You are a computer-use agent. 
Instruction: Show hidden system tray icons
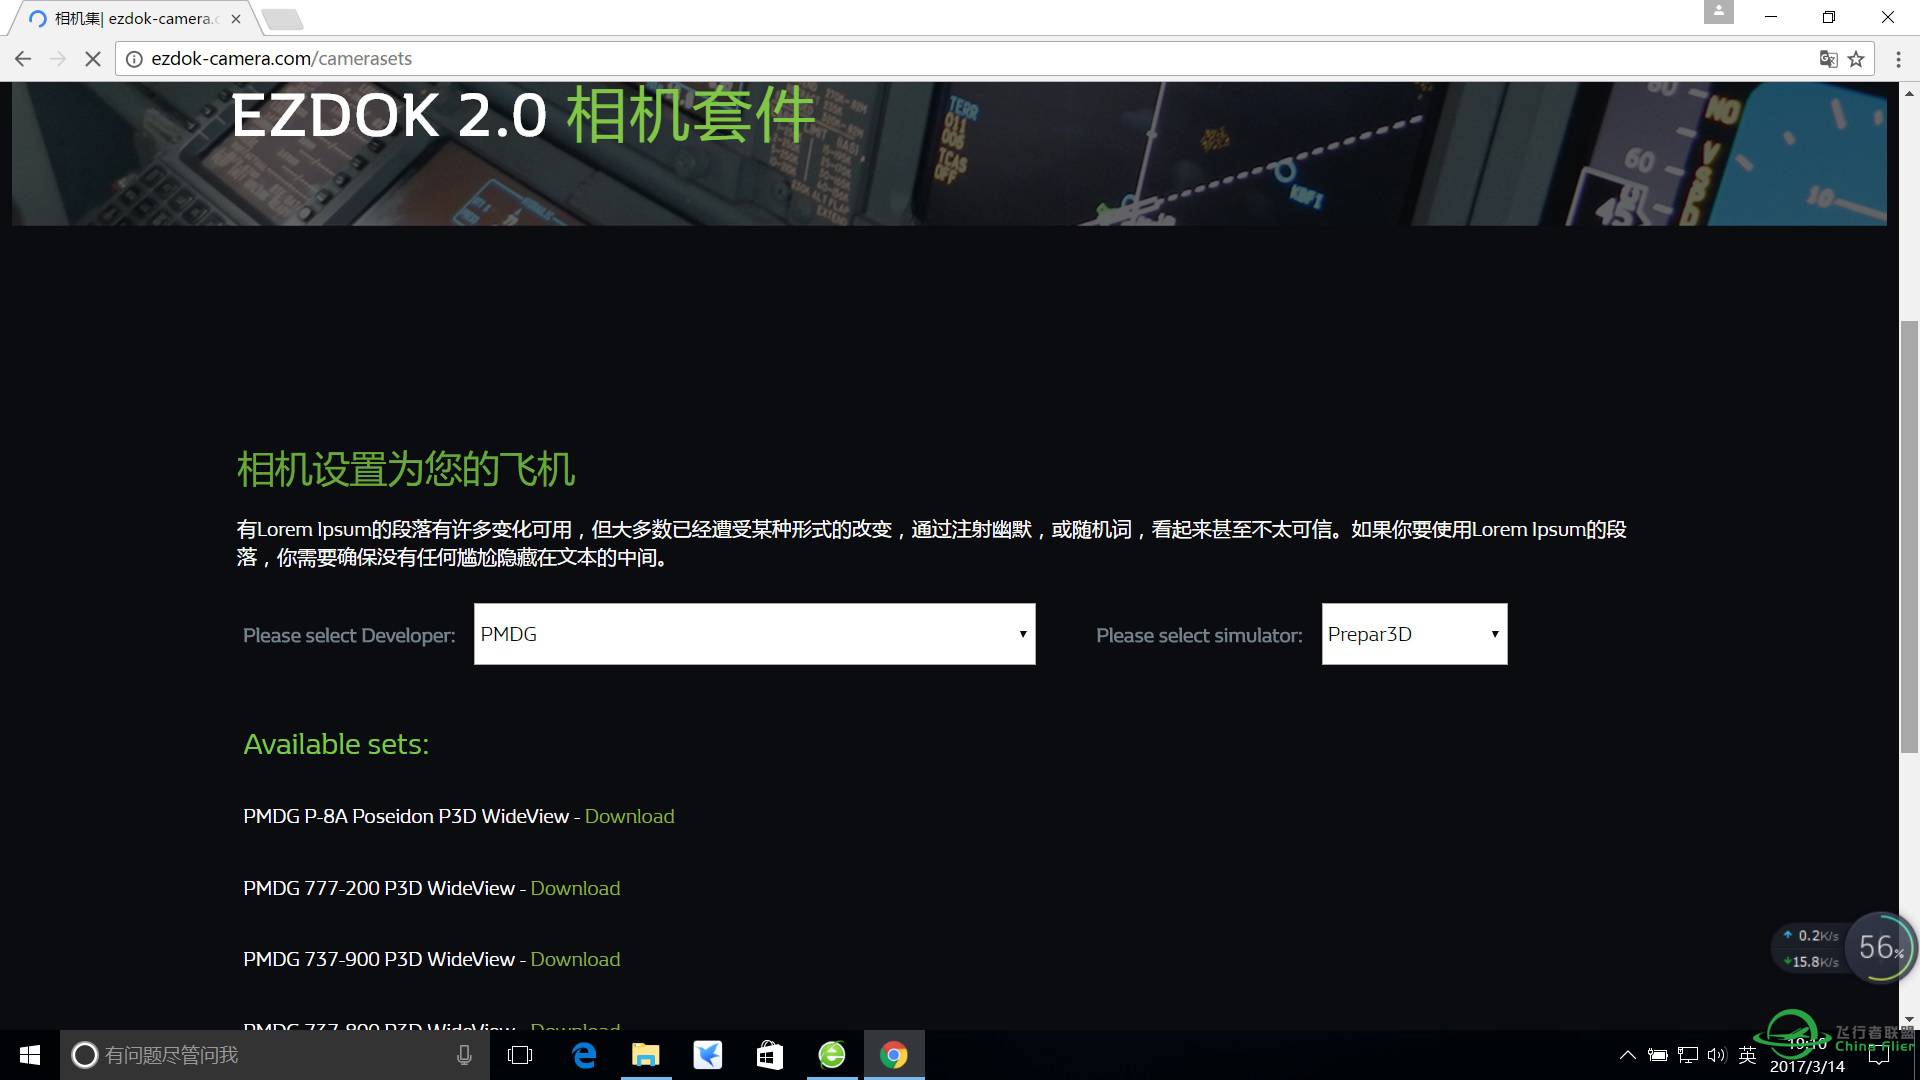click(x=1627, y=1055)
